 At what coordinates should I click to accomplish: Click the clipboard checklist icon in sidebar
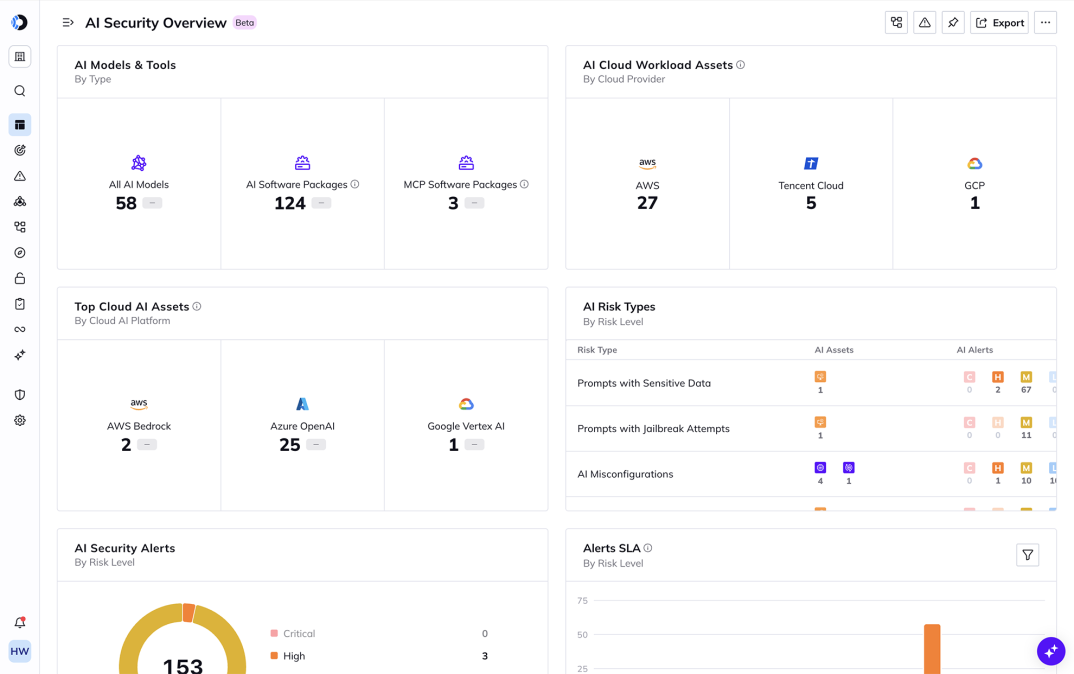tap(20, 303)
